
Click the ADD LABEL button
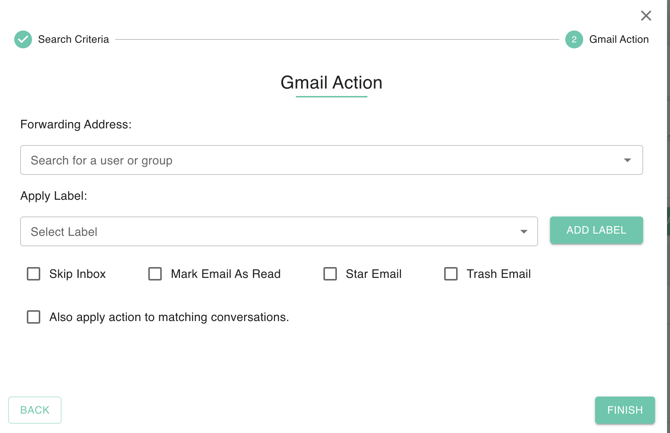point(596,230)
